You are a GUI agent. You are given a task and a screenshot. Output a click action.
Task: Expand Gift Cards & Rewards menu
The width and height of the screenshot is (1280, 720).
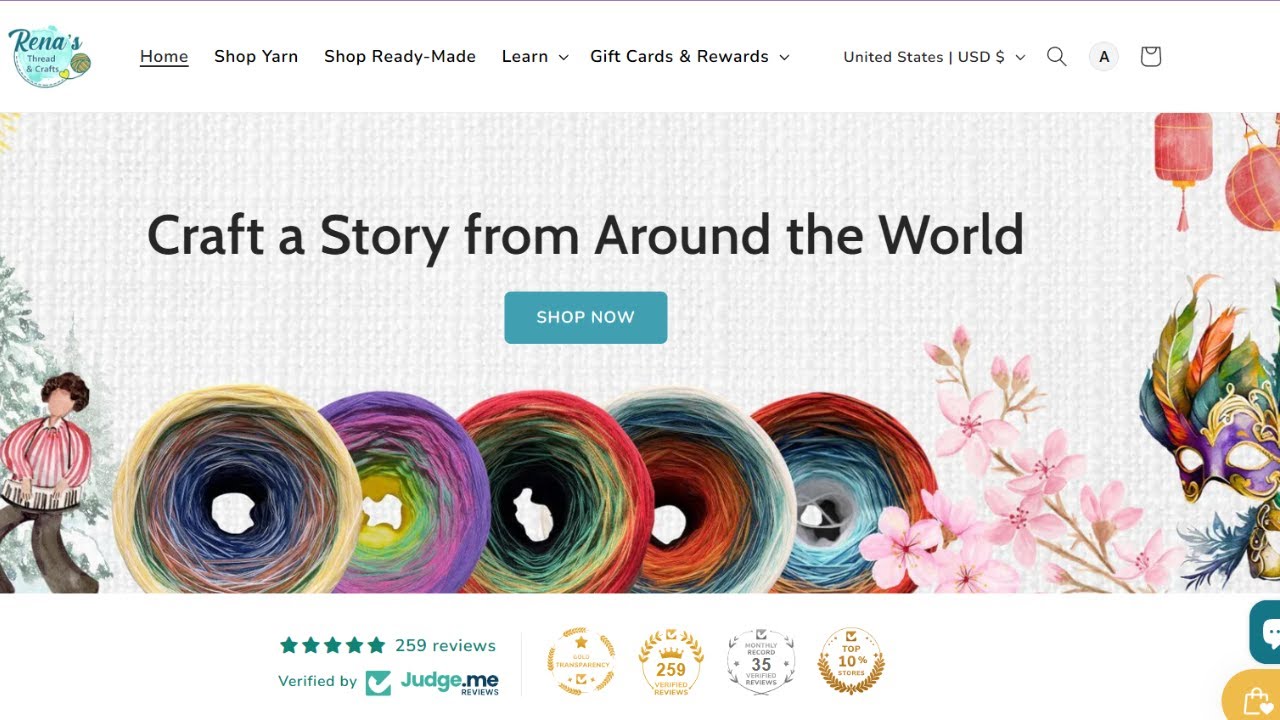coord(690,57)
